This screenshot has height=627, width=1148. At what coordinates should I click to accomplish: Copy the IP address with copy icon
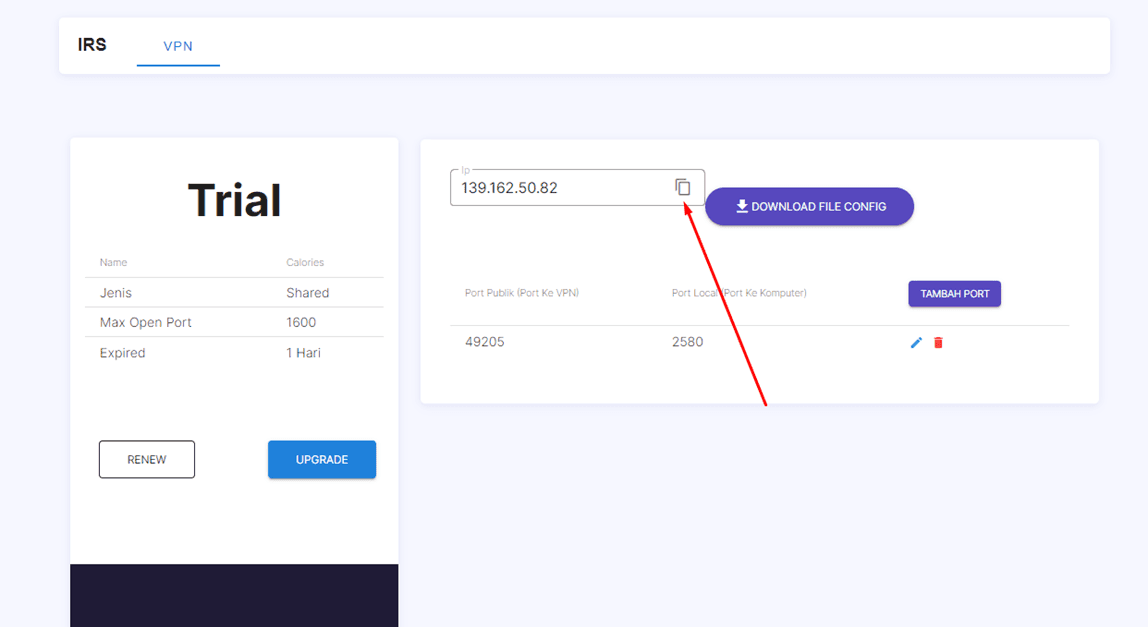point(683,187)
